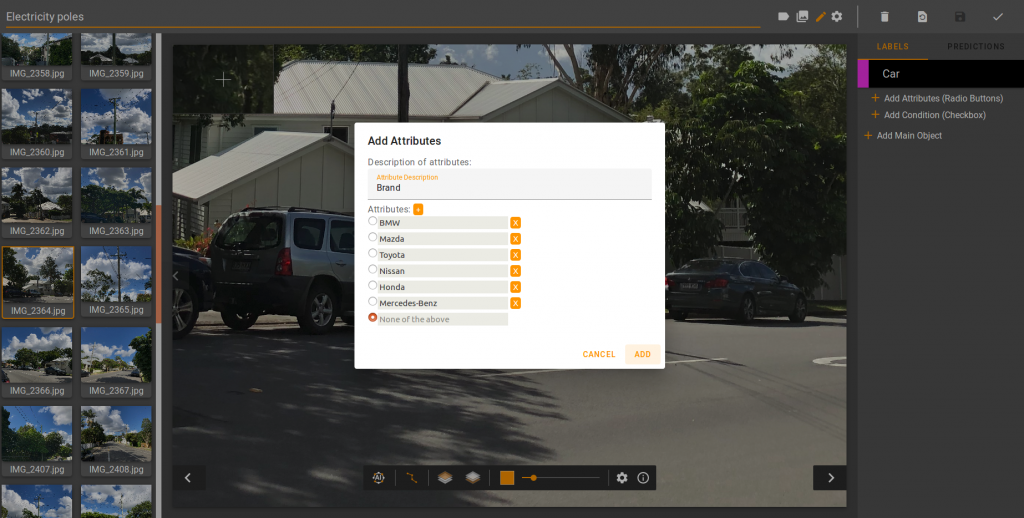This screenshot has height=518, width=1024.
Task: Remove the Mercedes-Benz attribute
Action: 515,303
